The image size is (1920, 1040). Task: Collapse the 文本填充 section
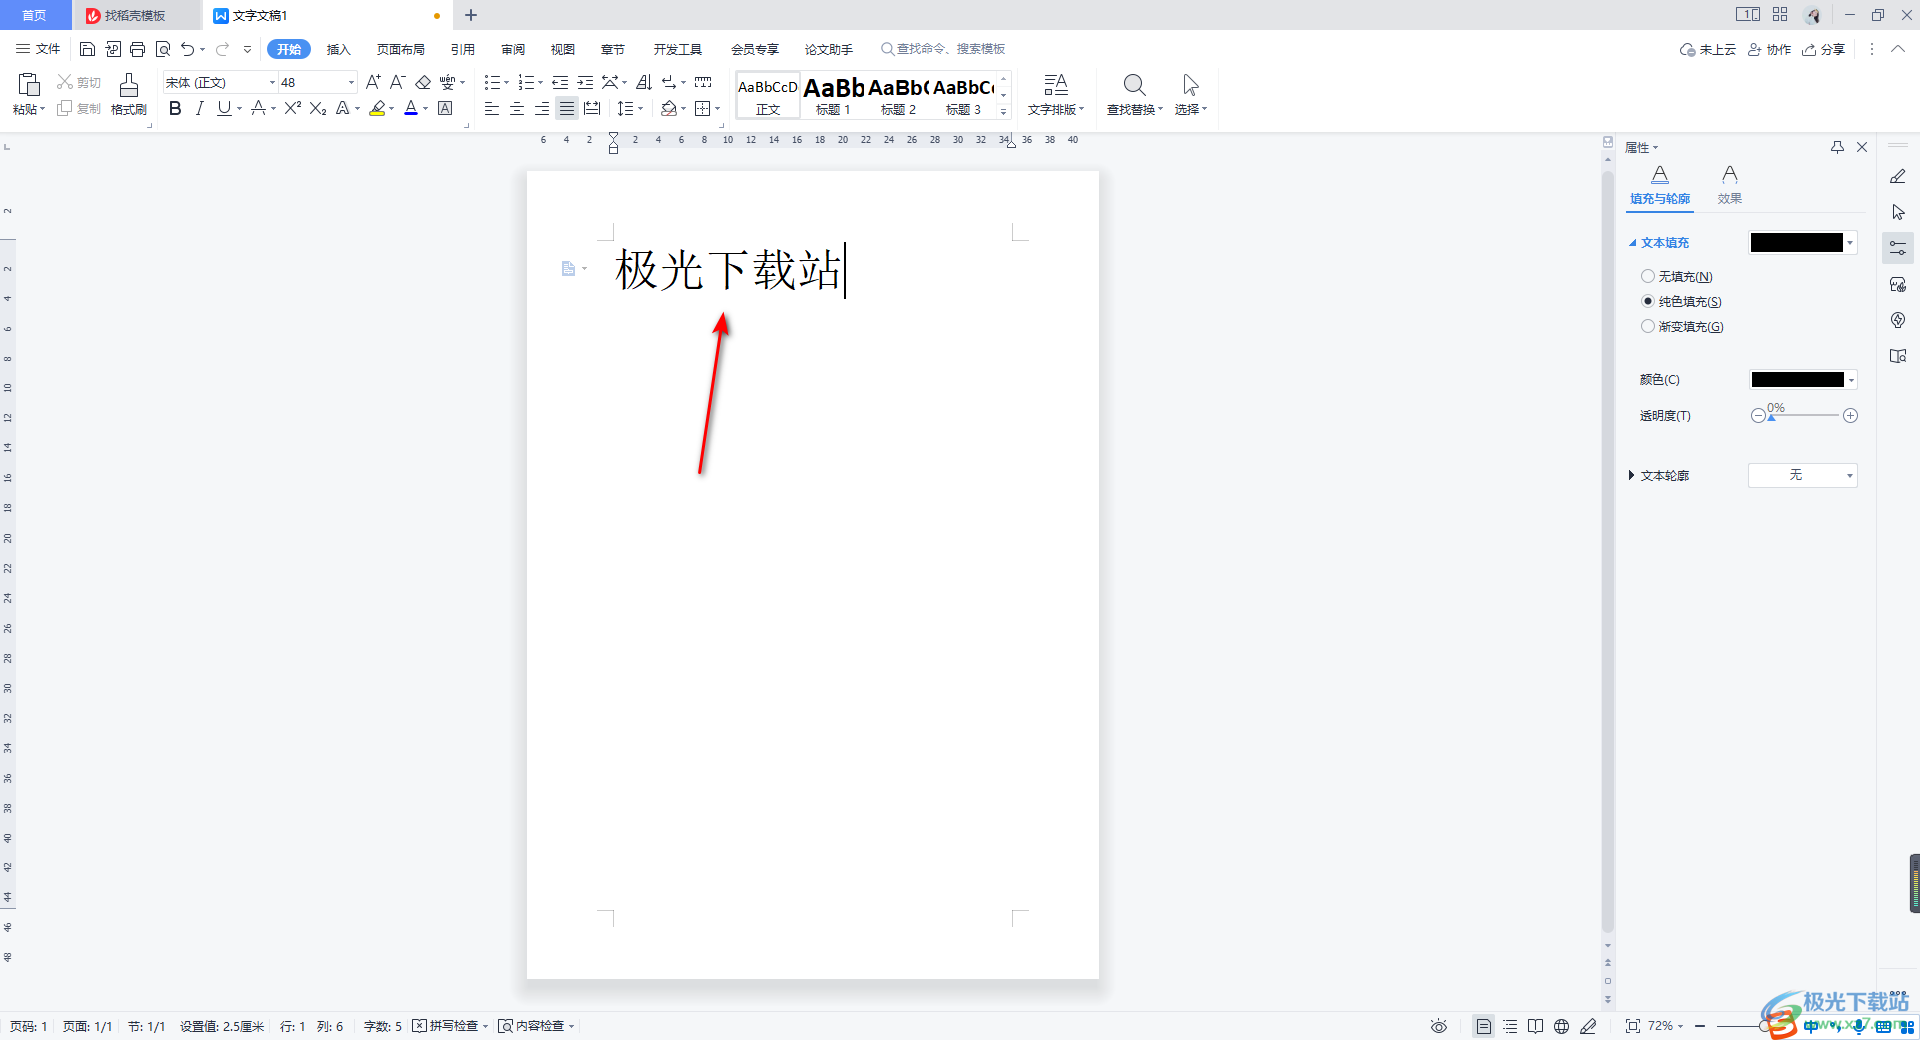[x=1632, y=243]
